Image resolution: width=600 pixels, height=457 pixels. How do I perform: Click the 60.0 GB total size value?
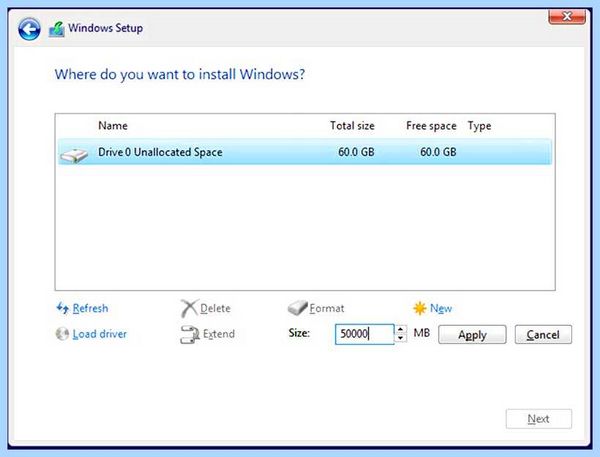click(x=356, y=152)
